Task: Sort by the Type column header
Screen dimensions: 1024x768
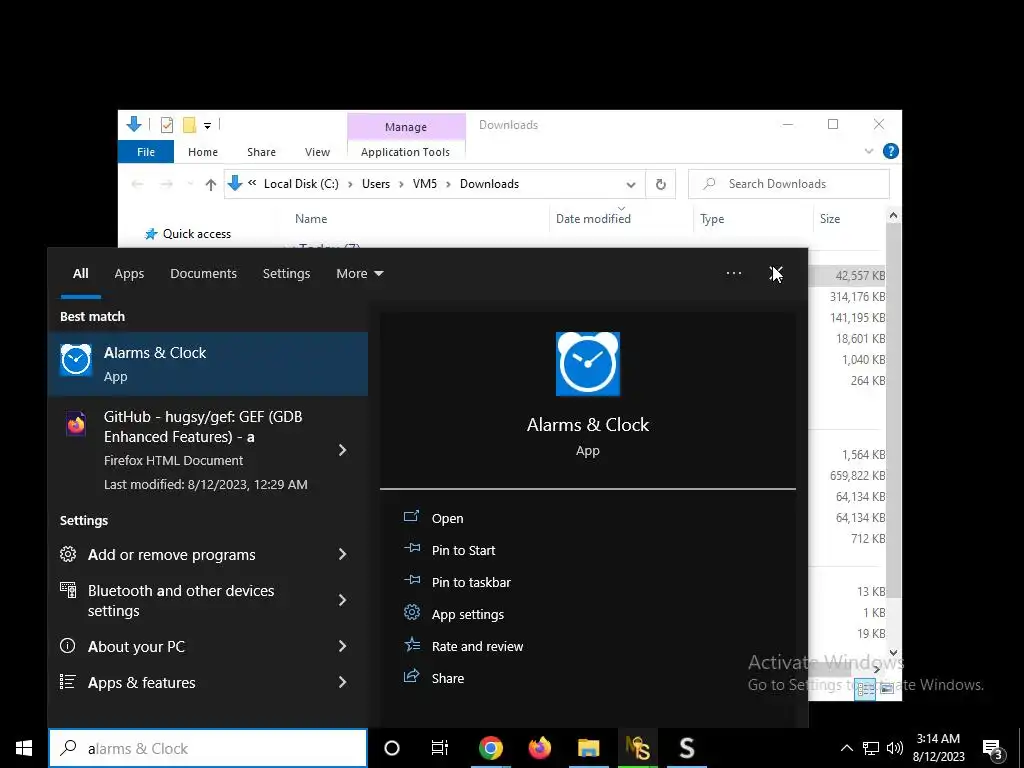Action: coord(712,219)
